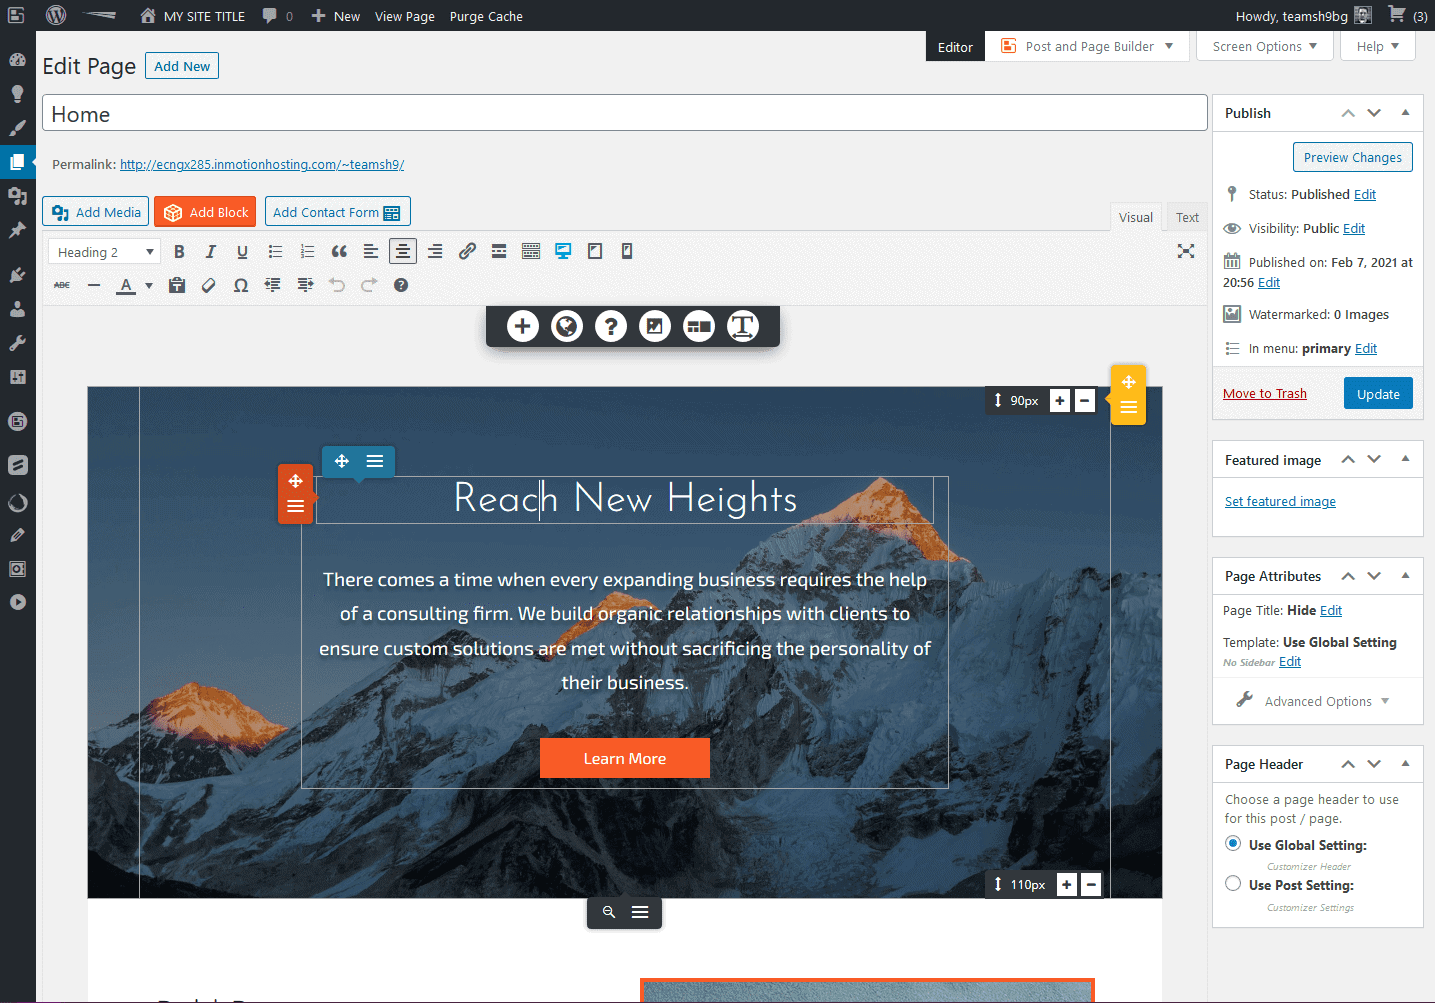The width and height of the screenshot is (1435, 1003).
Task: Open special character omega menu
Action: tap(241, 285)
